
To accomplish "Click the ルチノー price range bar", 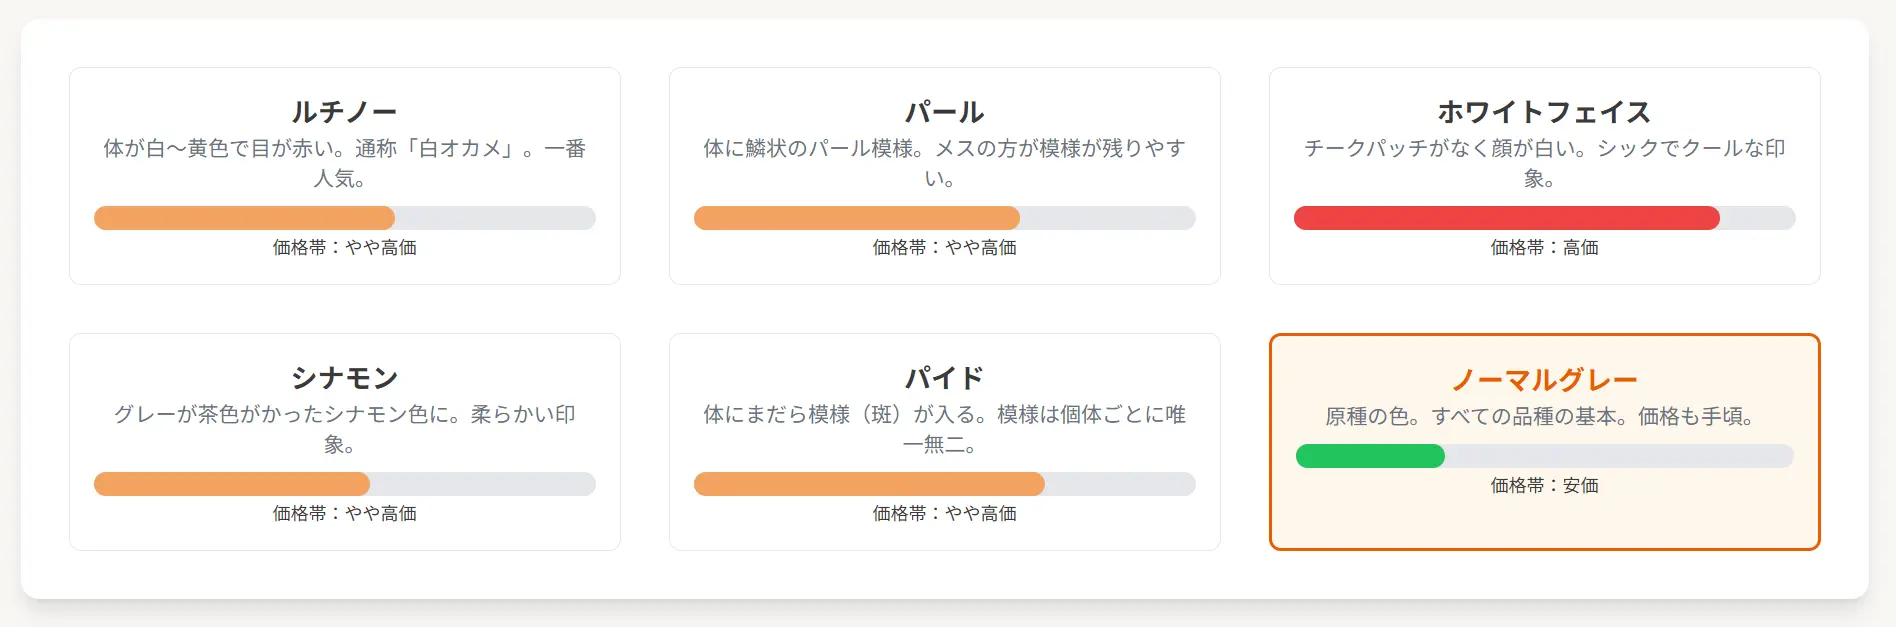I will pos(345,218).
